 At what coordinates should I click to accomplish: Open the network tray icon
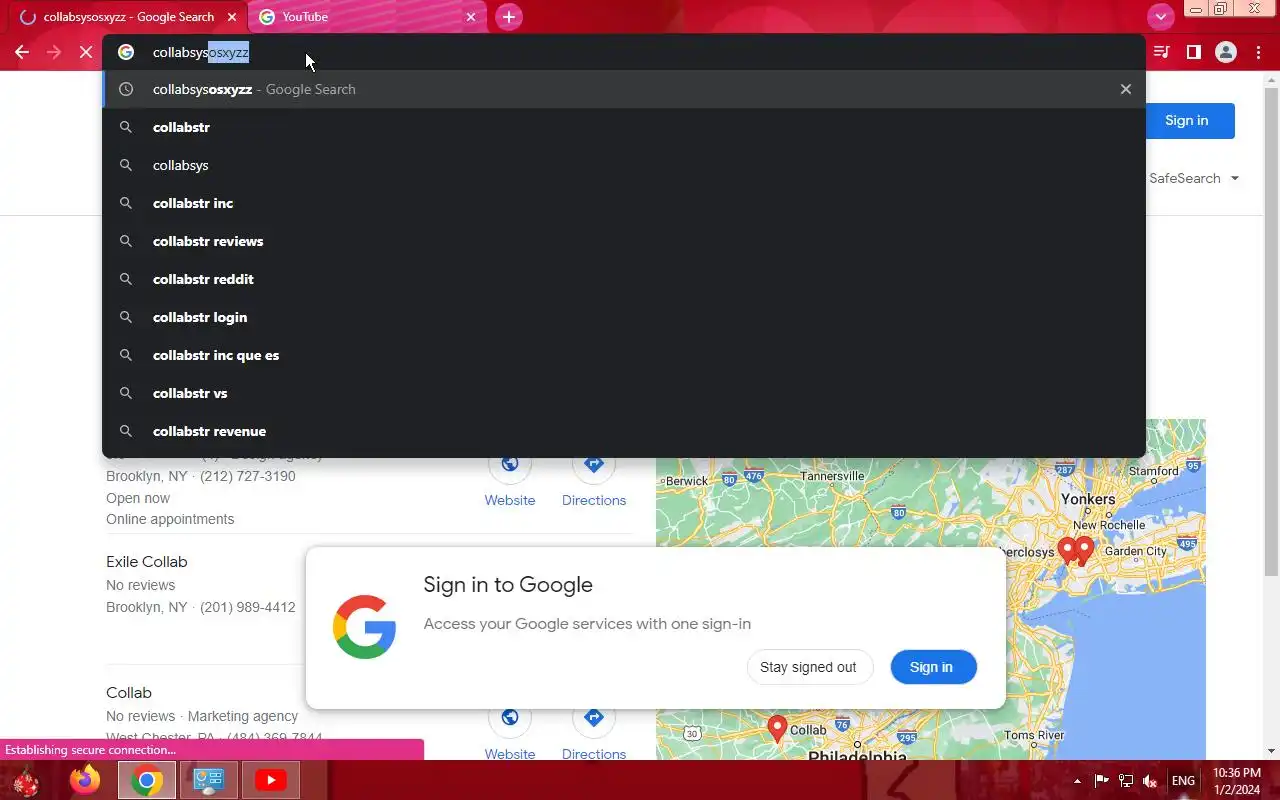pyautogui.click(x=1126, y=781)
